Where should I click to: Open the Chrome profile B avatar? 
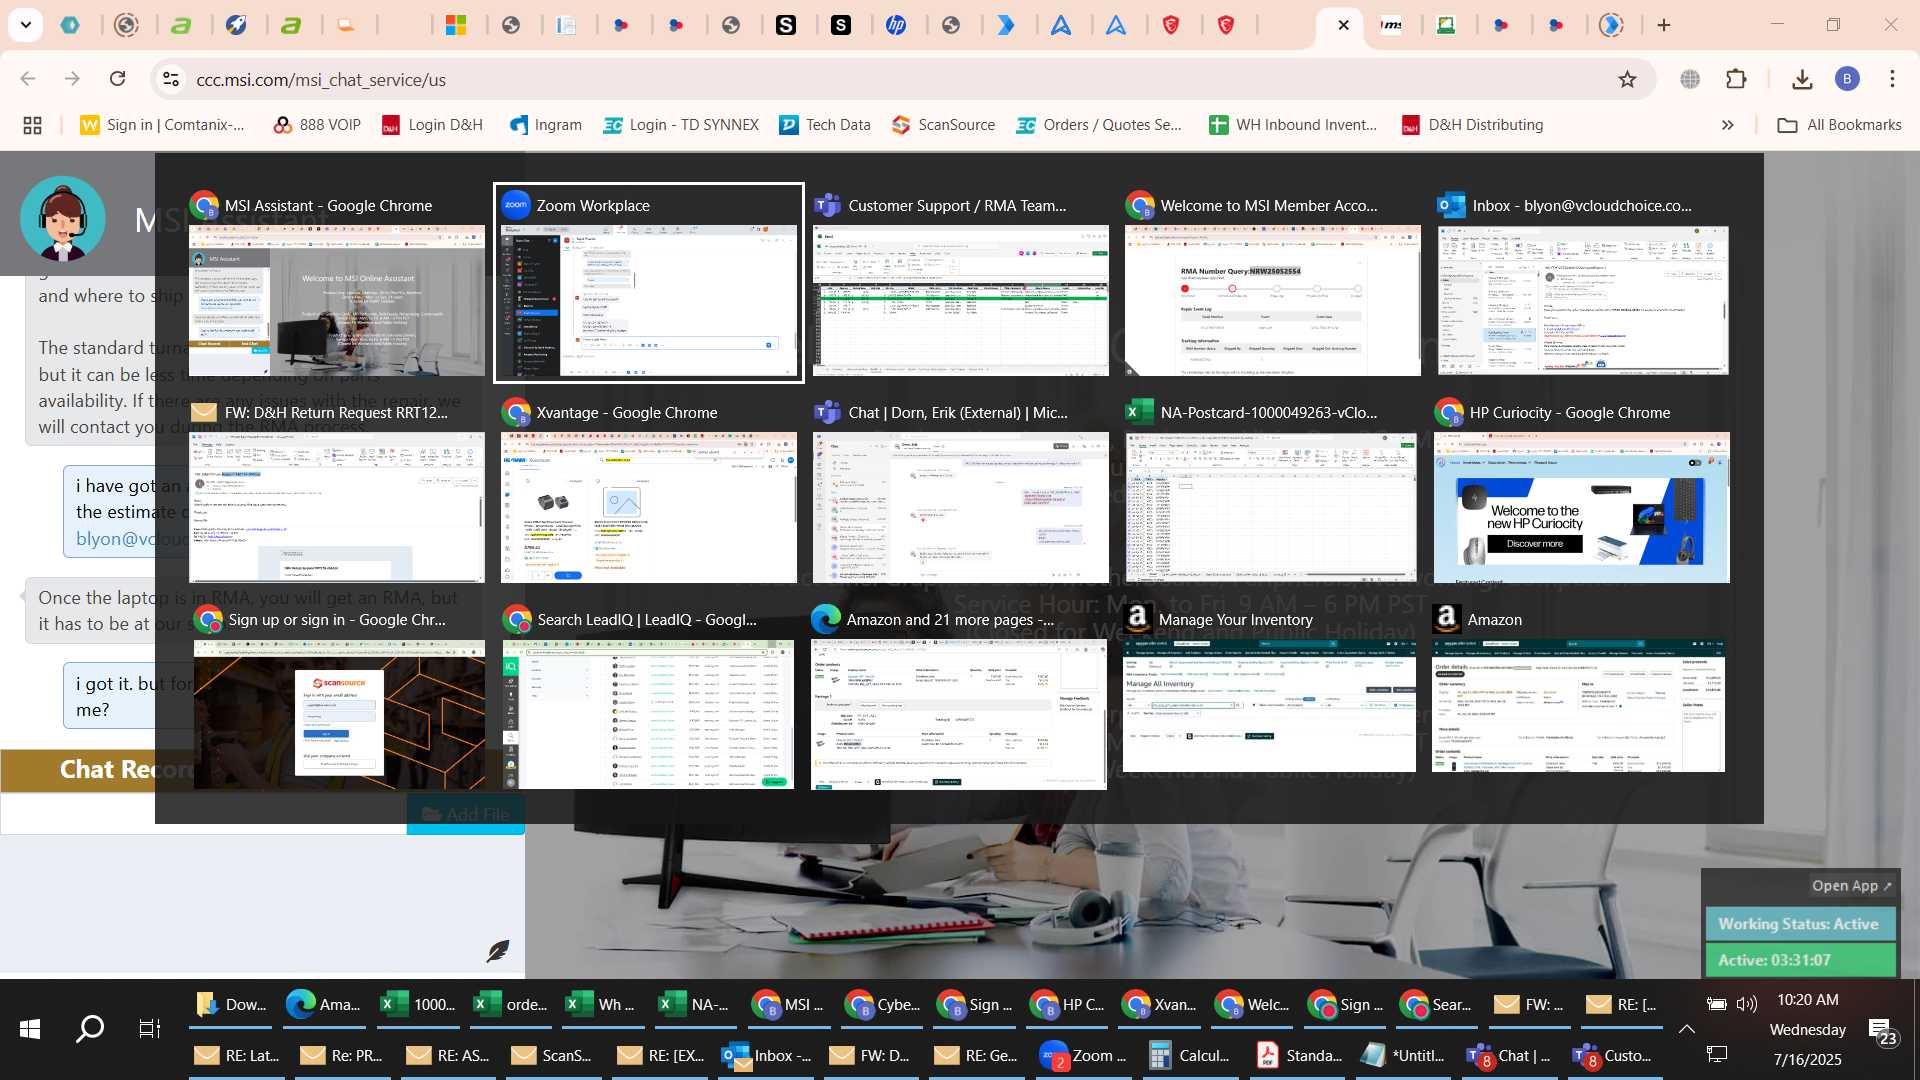click(x=1847, y=79)
